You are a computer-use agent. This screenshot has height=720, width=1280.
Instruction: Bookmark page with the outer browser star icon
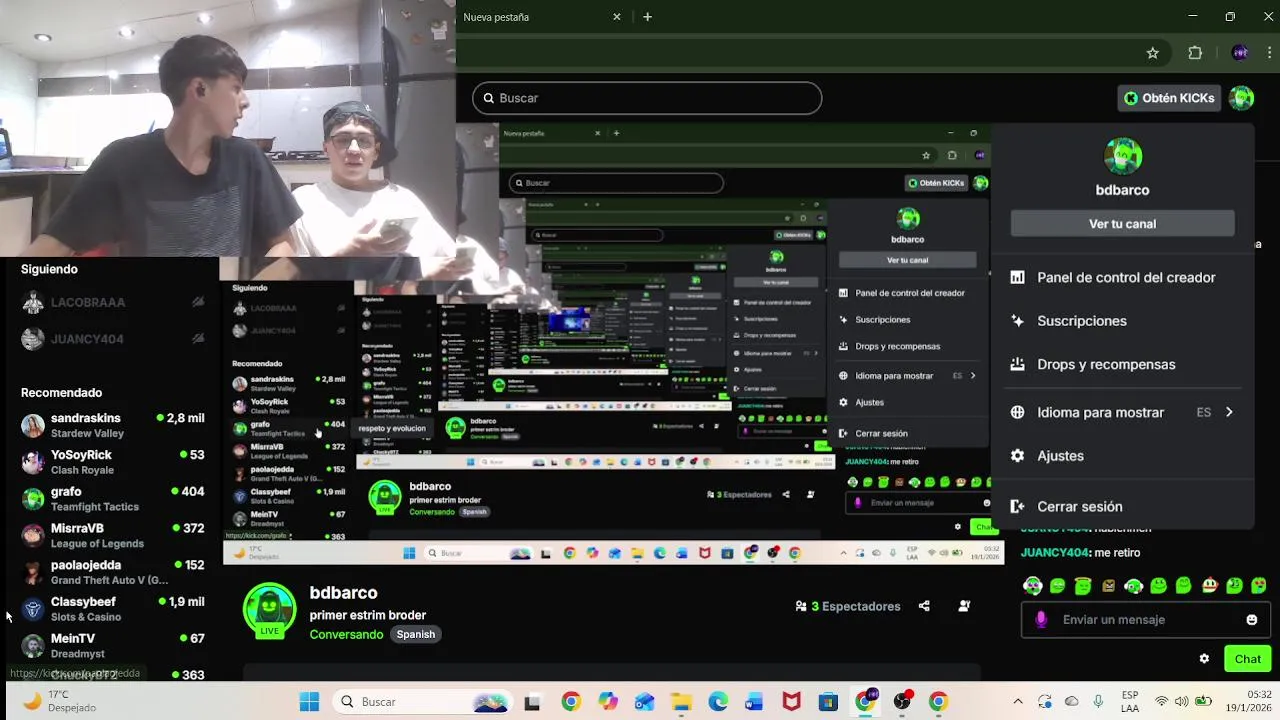(x=1152, y=53)
